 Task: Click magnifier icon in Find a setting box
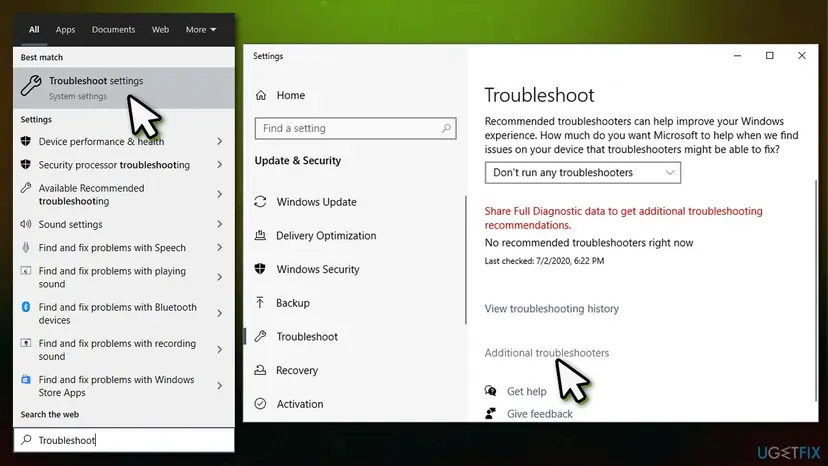[x=446, y=128]
